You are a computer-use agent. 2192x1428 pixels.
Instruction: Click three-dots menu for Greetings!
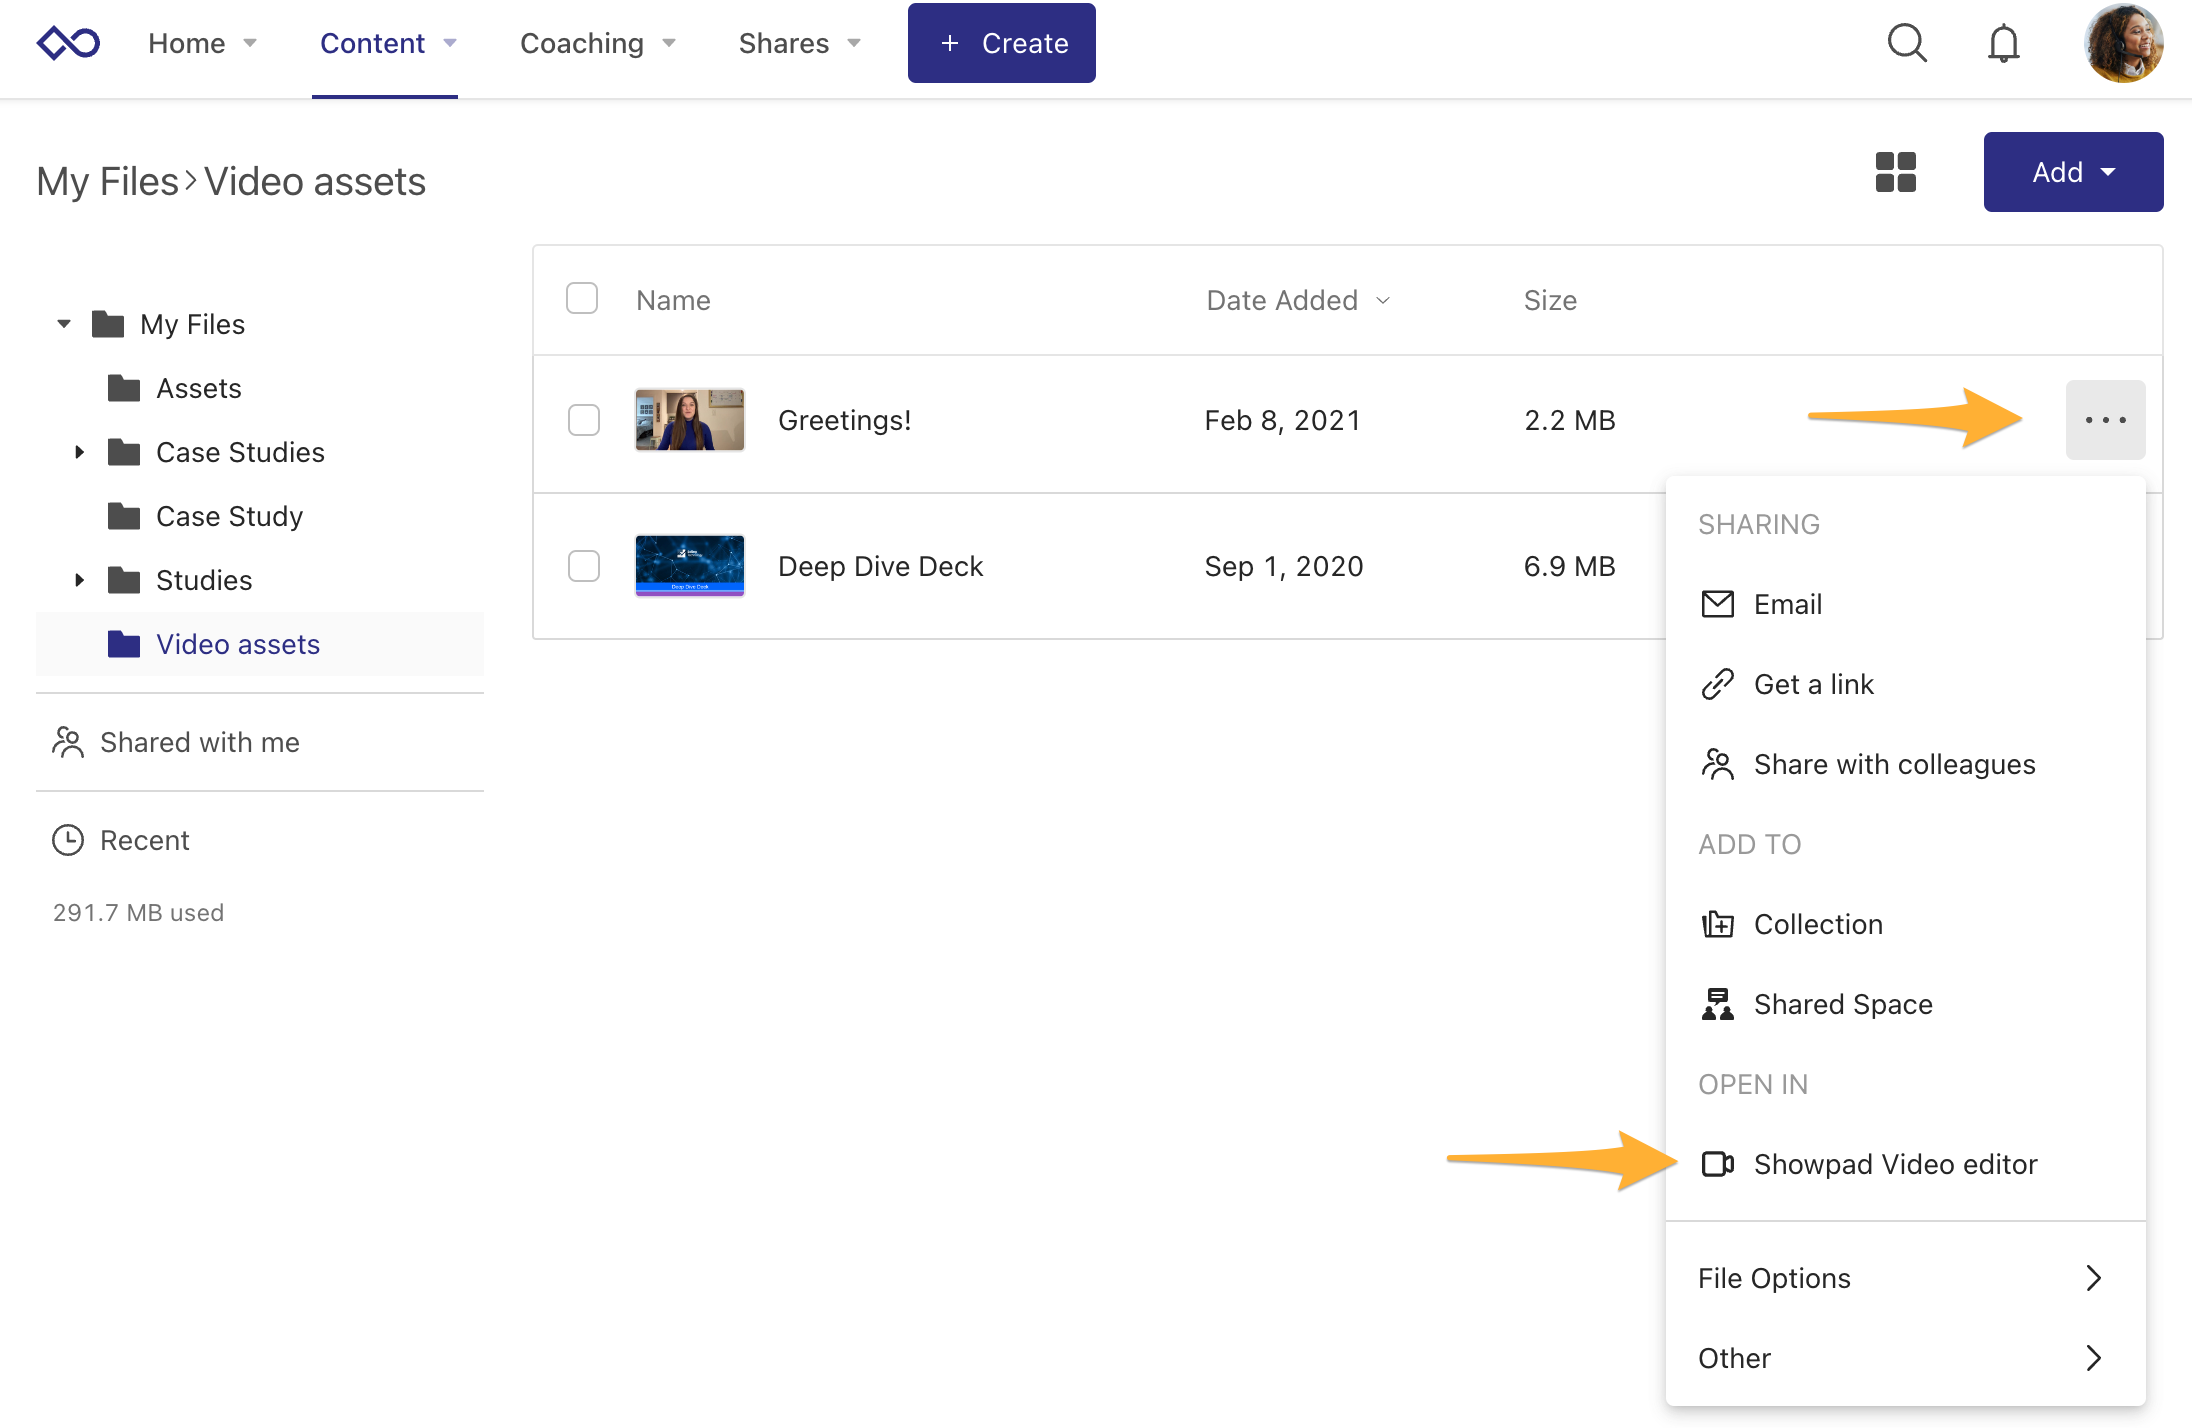click(x=2105, y=420)
